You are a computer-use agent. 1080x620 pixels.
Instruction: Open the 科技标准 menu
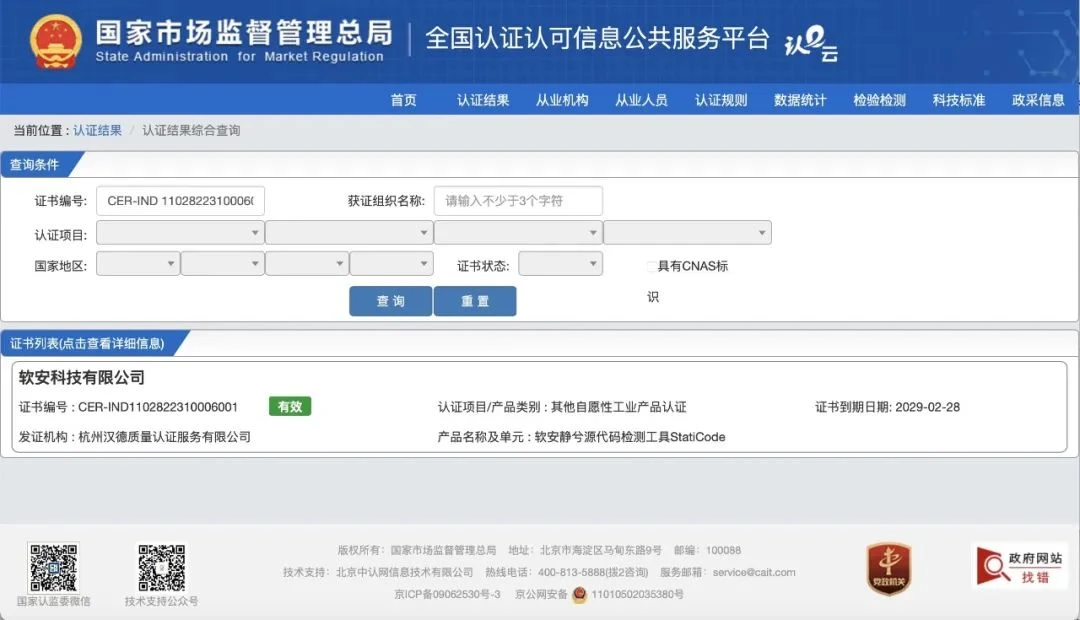(959, 100)
